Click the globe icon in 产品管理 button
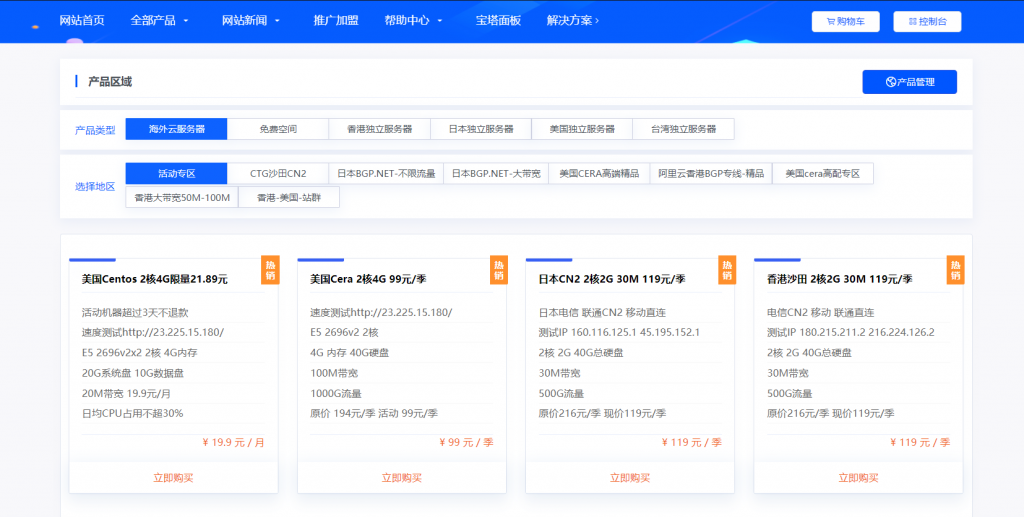 click(x=890, y=82)
